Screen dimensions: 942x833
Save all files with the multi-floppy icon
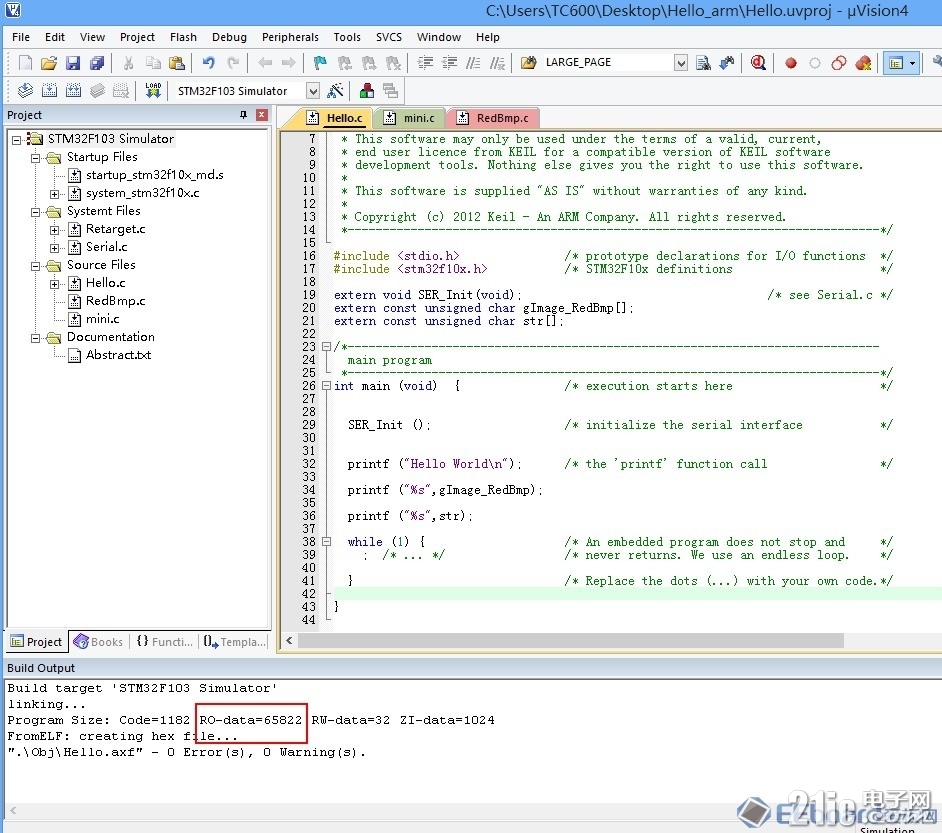pos(97,62)
